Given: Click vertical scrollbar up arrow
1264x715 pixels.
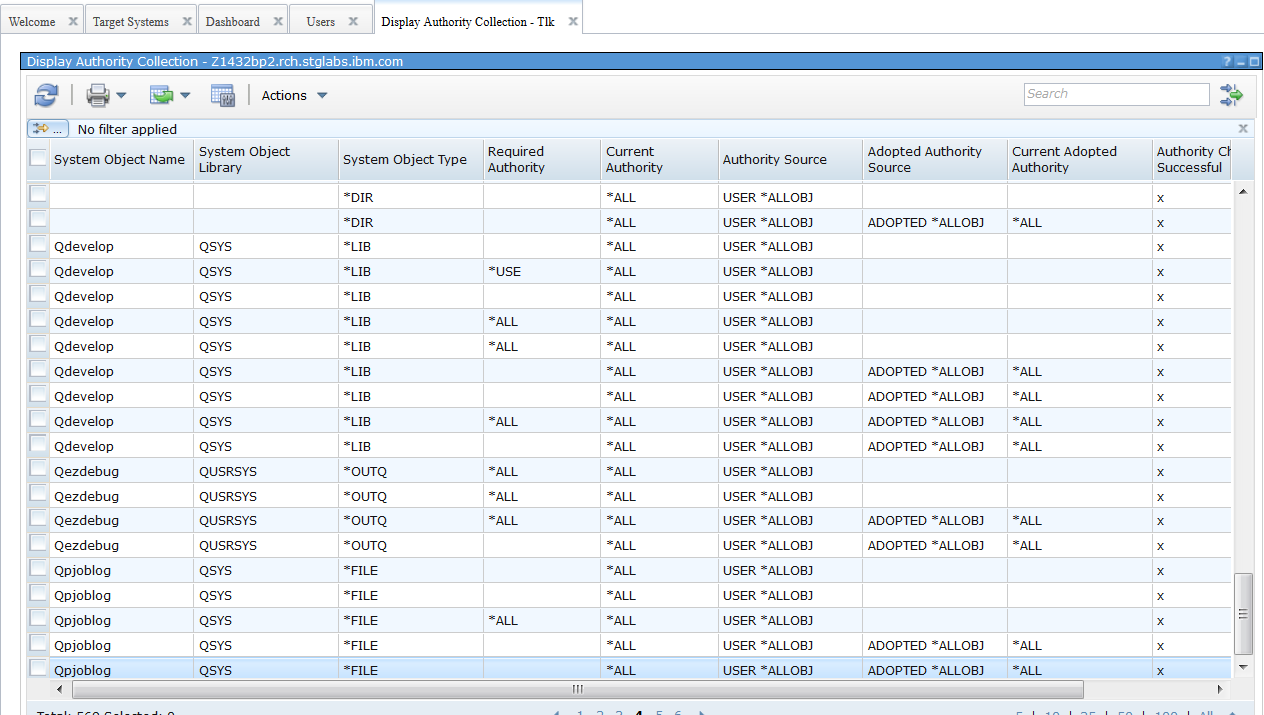Looking at the screenshot, I should [1243, 191].
